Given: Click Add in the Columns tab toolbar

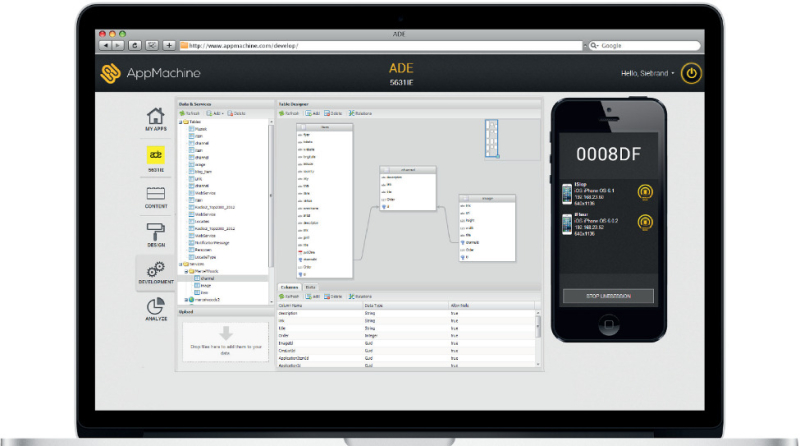Looking at the screenshot, I should [x=313, y=296].
